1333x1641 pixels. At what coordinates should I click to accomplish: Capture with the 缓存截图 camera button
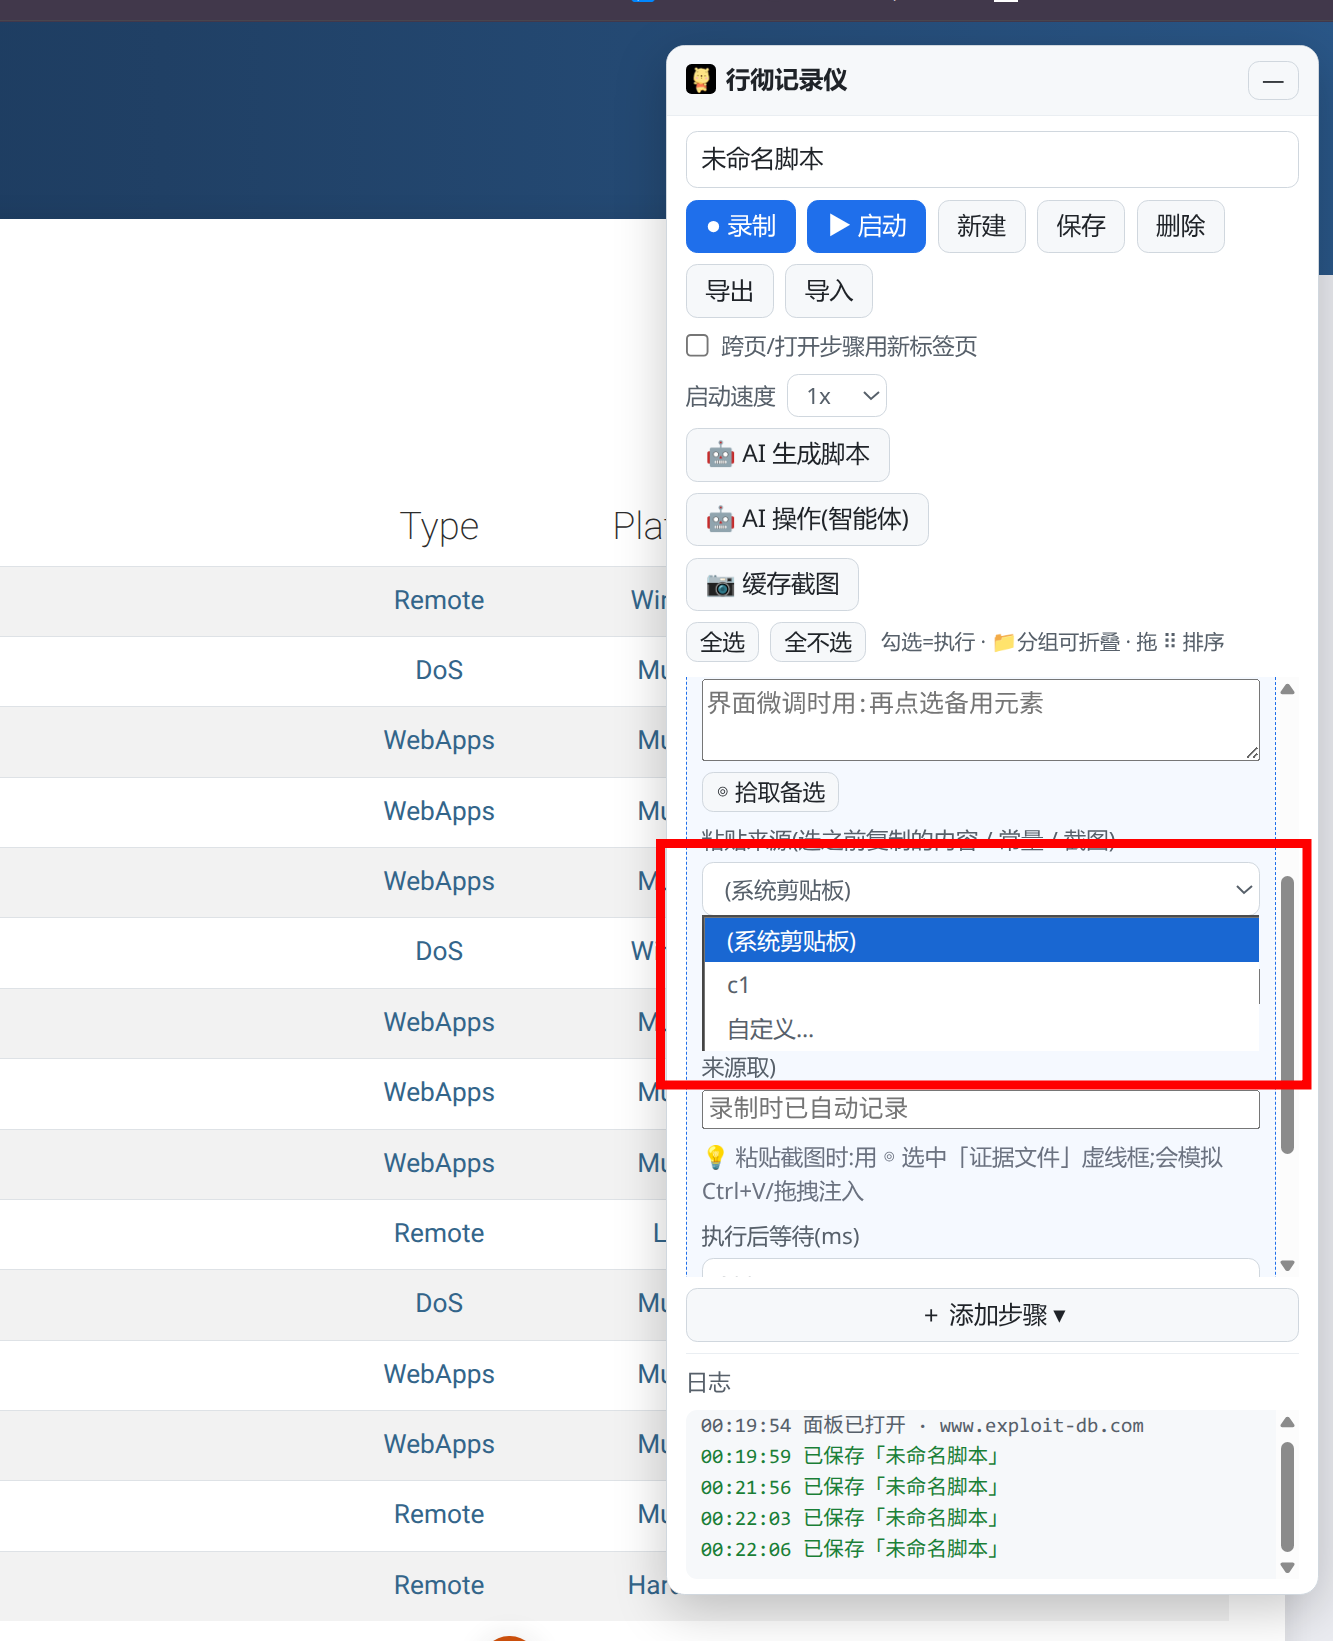coord(772,584)
